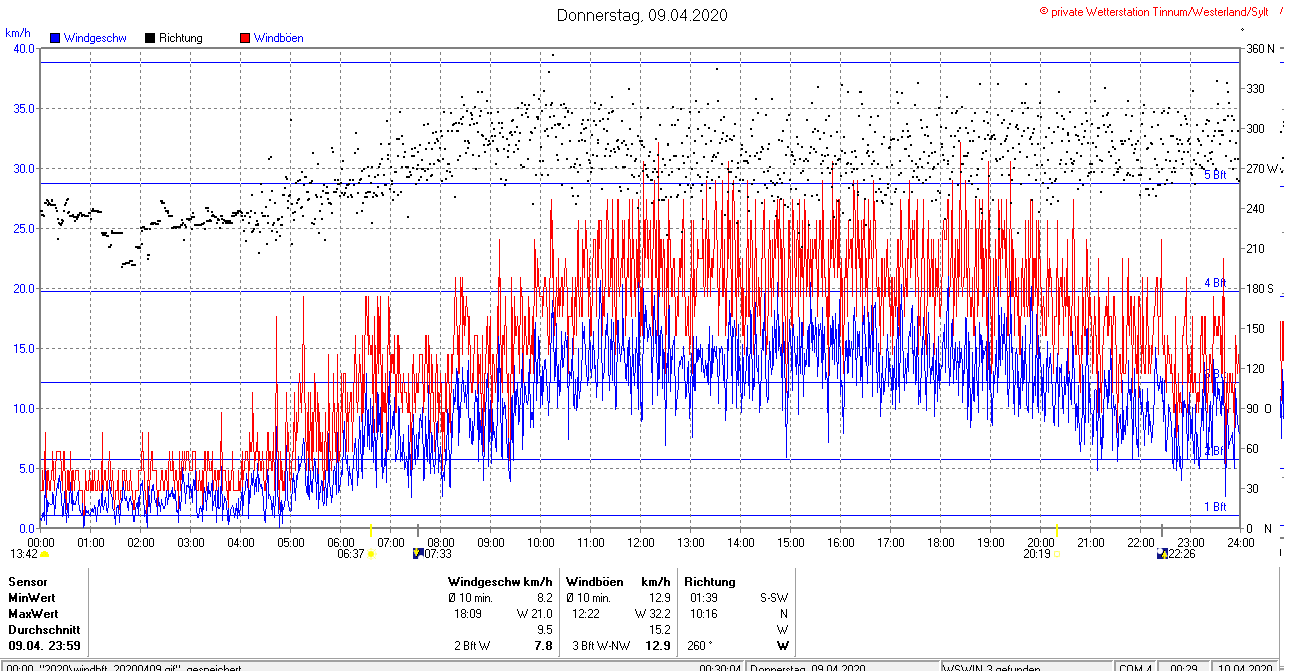The height and width of the screenshot is (671, 1310).
Task: Click the 18:00 time axis label
Action: point(941,543)
